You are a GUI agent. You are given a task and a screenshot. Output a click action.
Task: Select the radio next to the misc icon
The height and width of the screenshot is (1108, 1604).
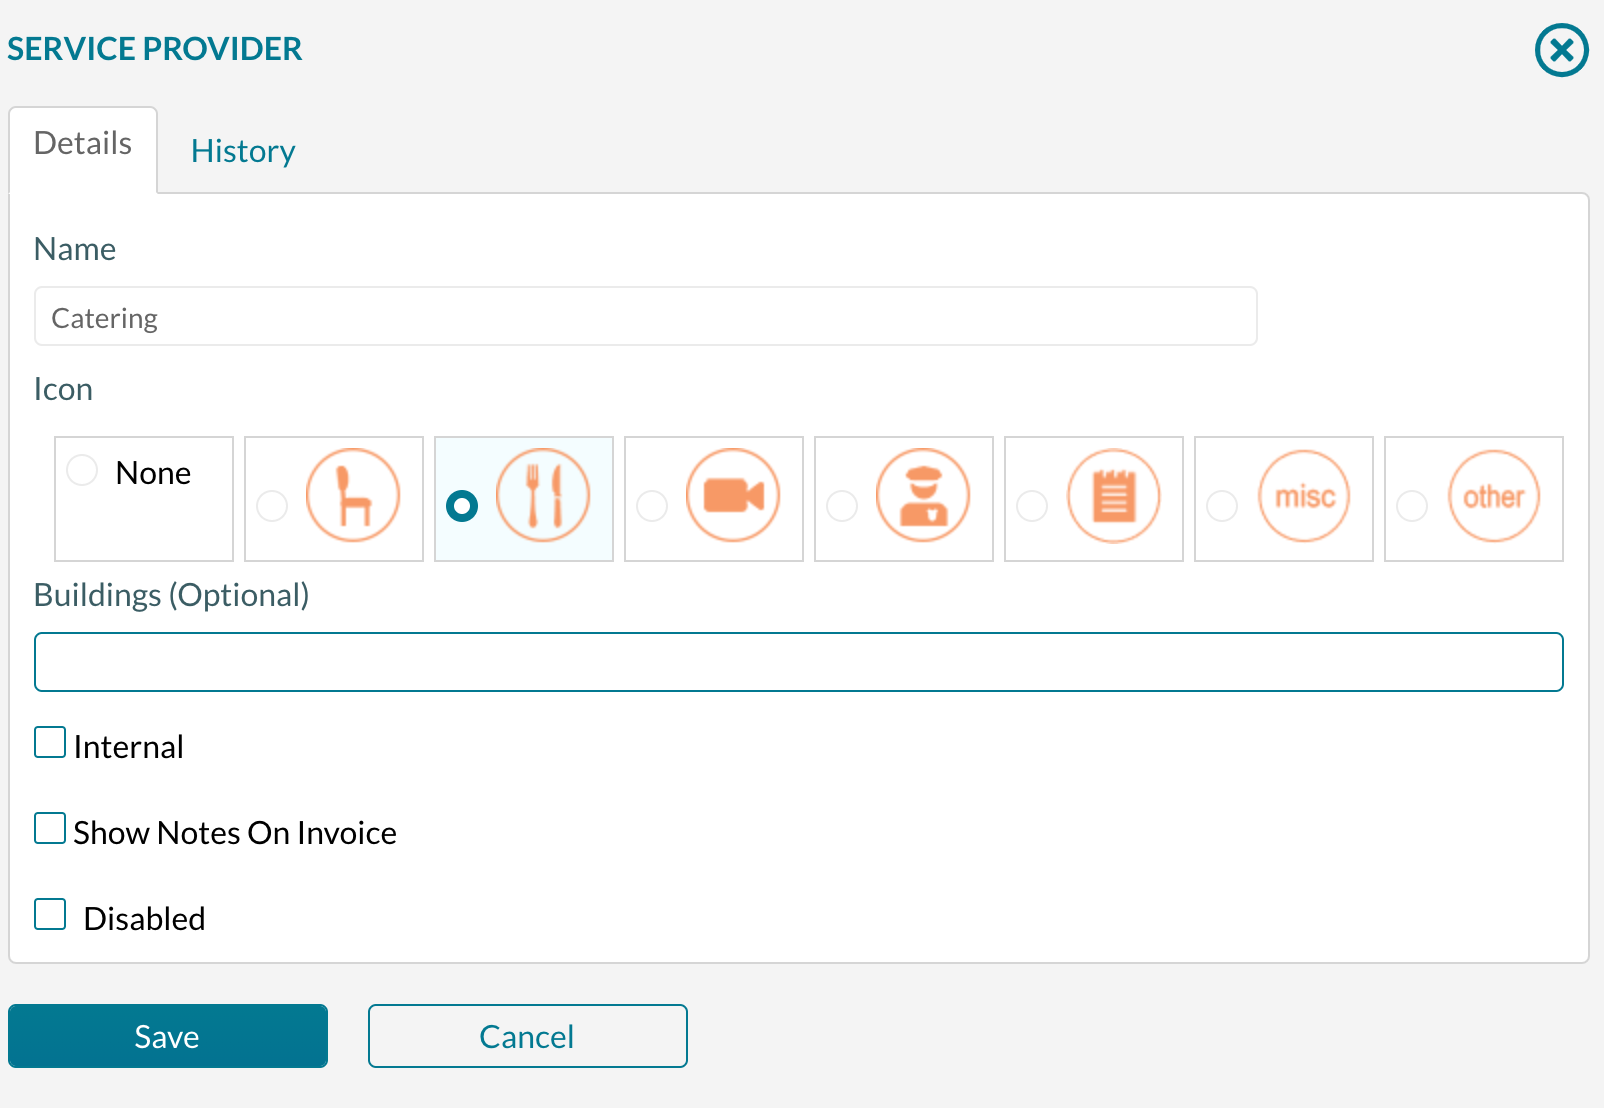1222,507
